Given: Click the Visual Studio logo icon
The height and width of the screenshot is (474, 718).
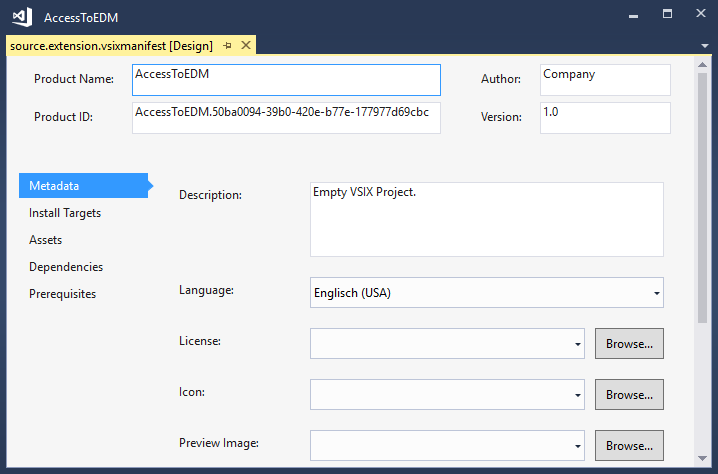Looking at the screenshot, I should (21, 17).
